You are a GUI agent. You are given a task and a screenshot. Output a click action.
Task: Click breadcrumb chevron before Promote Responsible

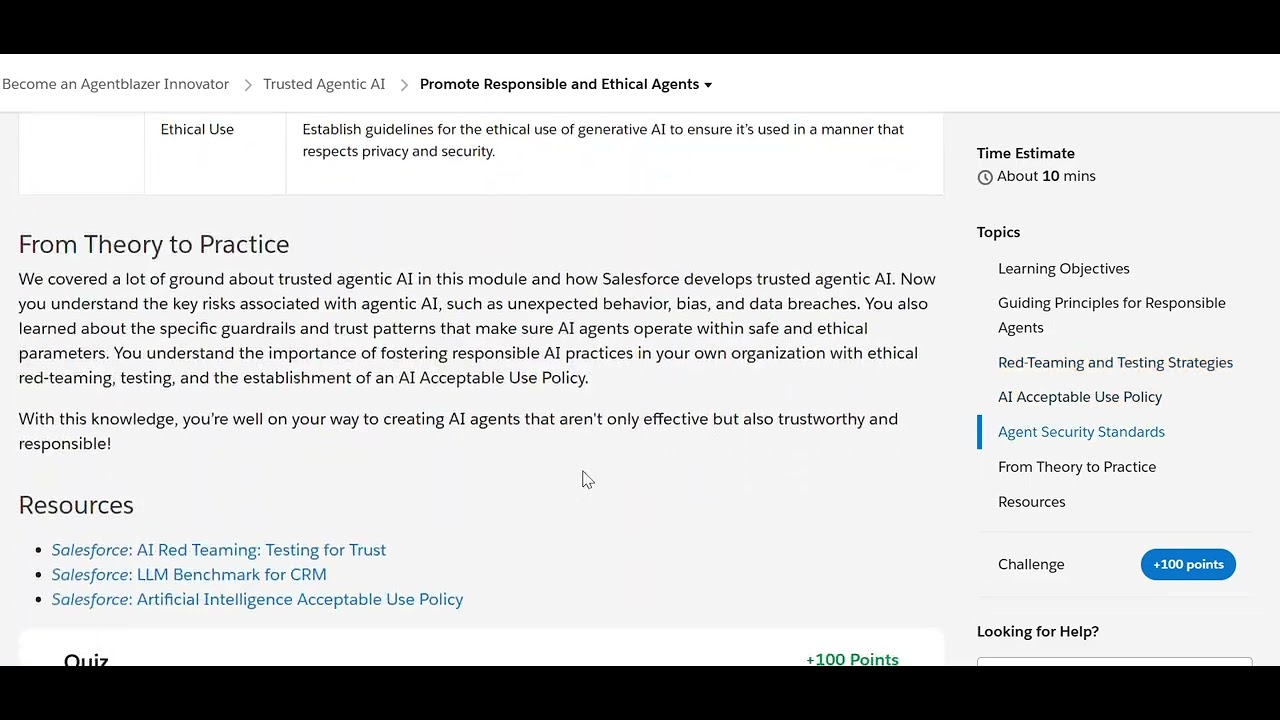tap(404, 85)
